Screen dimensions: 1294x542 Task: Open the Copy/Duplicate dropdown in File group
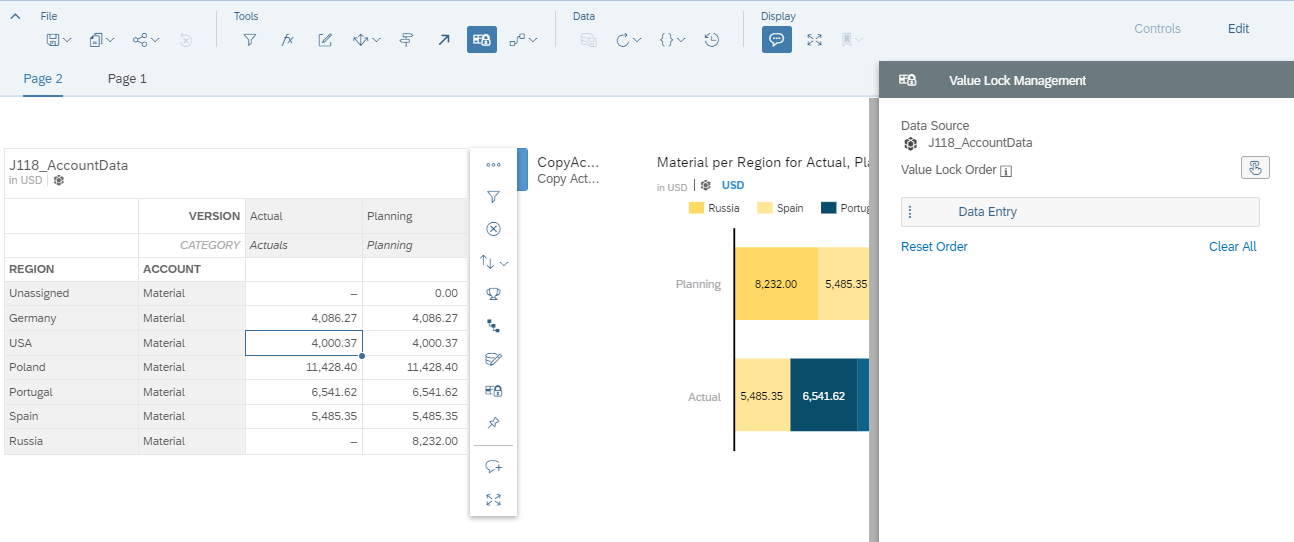[101, 40]
